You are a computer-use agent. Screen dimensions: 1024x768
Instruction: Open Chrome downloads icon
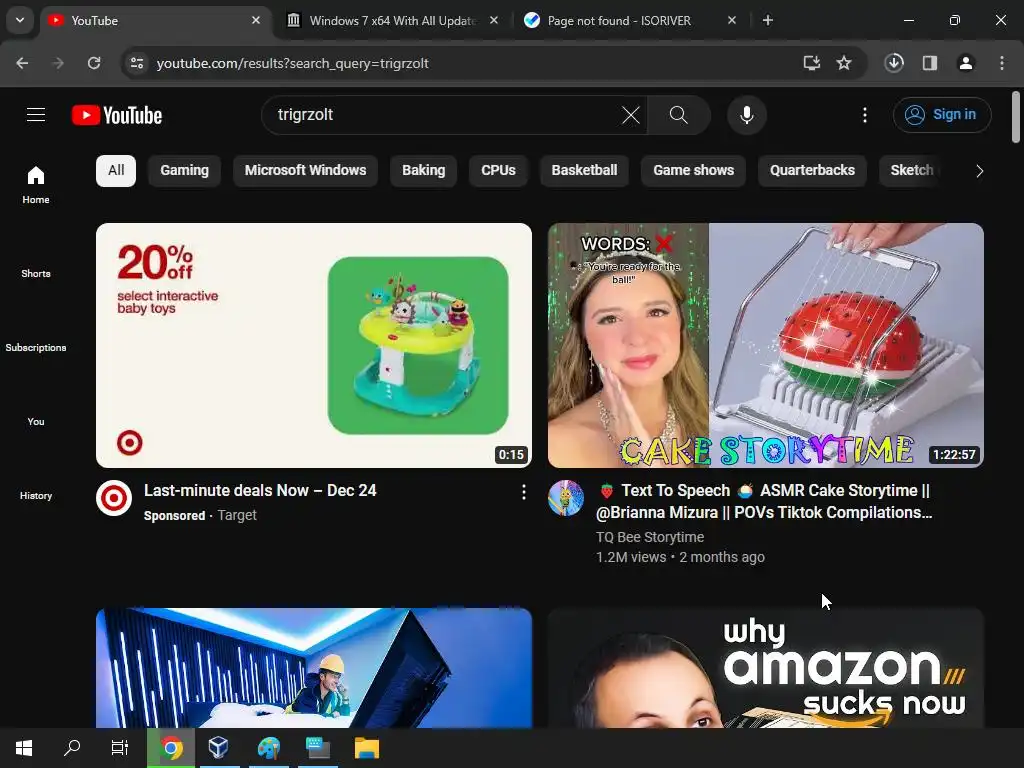click(x=894, y=63)
